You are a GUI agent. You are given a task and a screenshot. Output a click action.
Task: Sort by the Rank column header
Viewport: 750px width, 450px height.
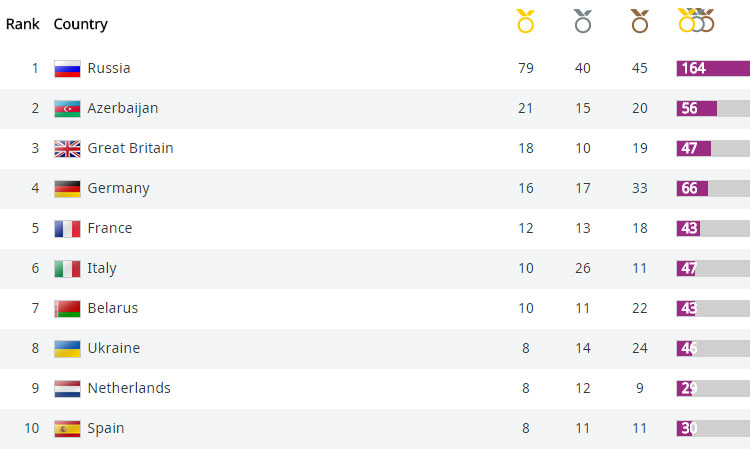[x=22, y=24]
